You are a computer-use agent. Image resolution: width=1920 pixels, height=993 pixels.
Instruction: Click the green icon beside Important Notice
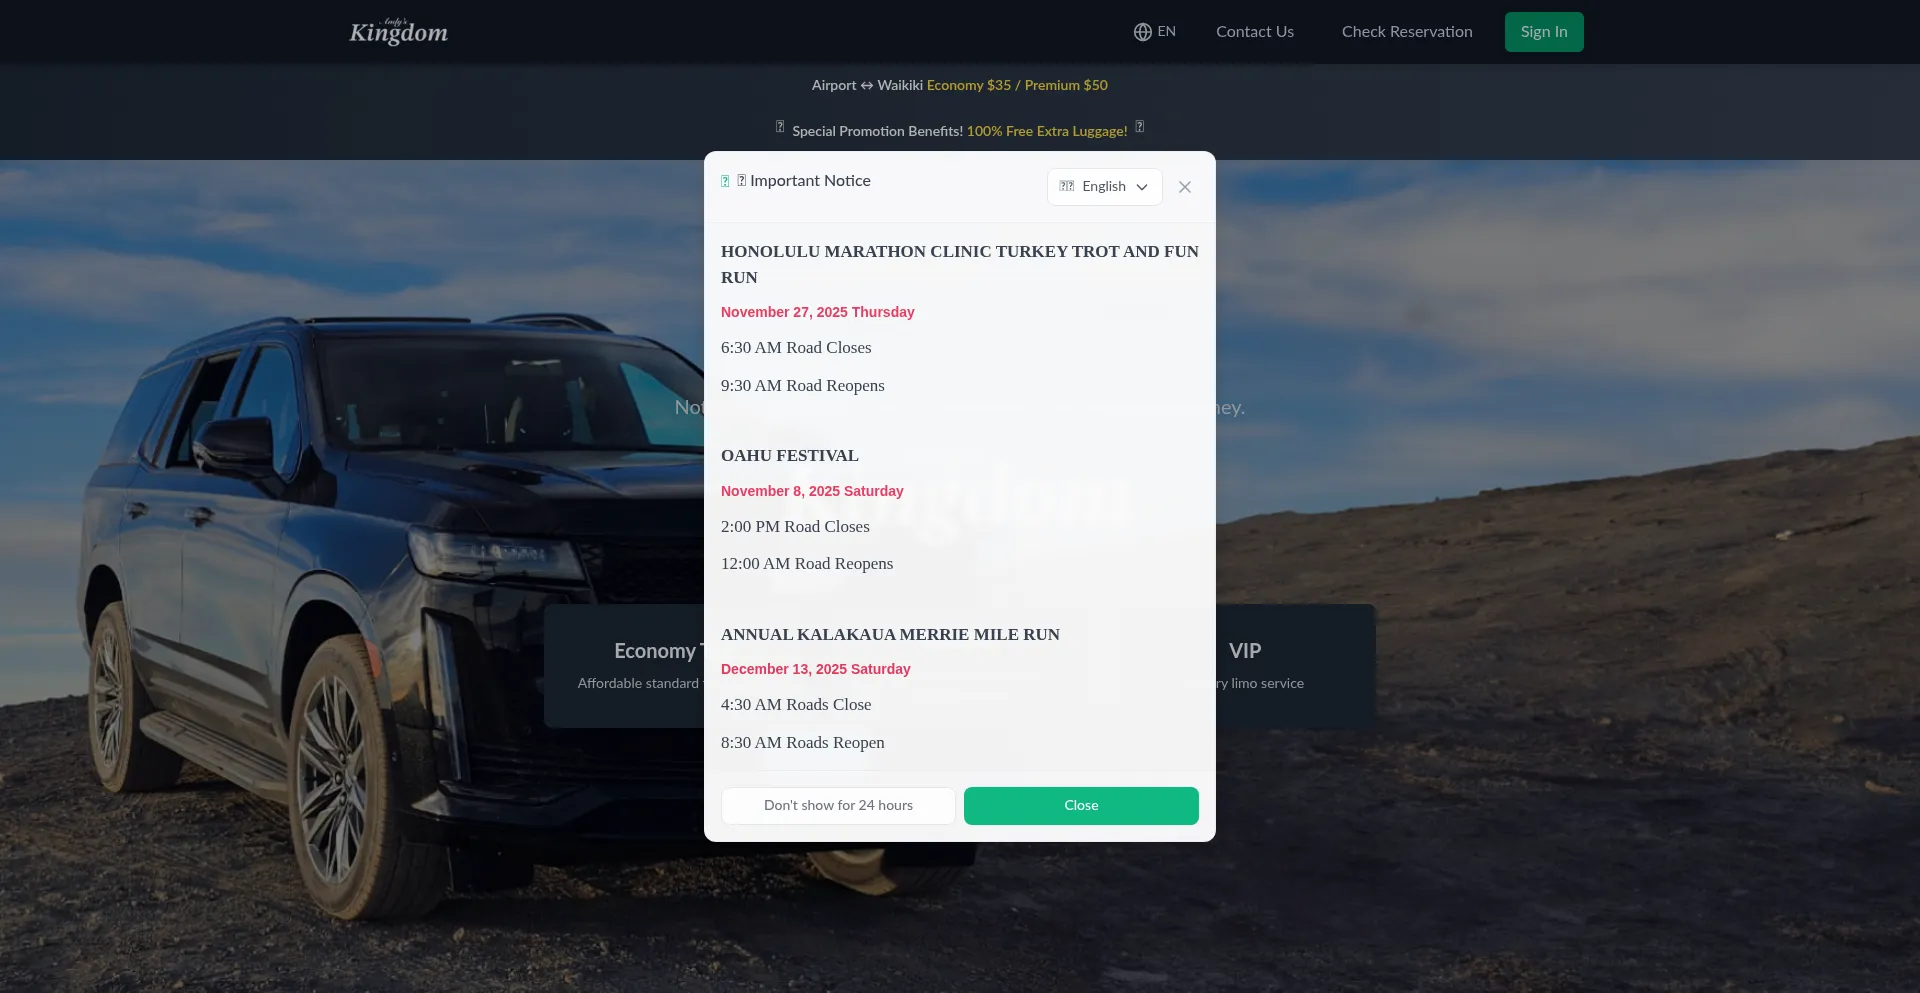coord(725,181)
